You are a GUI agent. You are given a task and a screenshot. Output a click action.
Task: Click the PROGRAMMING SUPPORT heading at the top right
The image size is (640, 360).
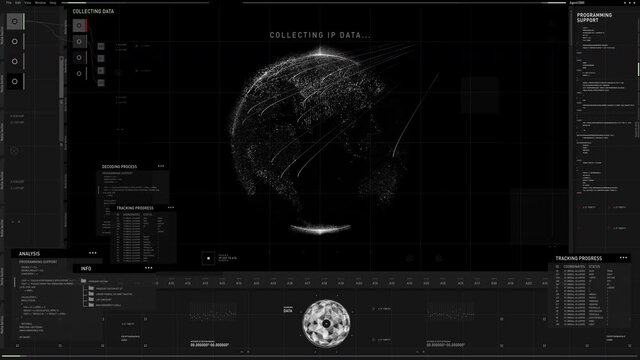click(594, 18)
